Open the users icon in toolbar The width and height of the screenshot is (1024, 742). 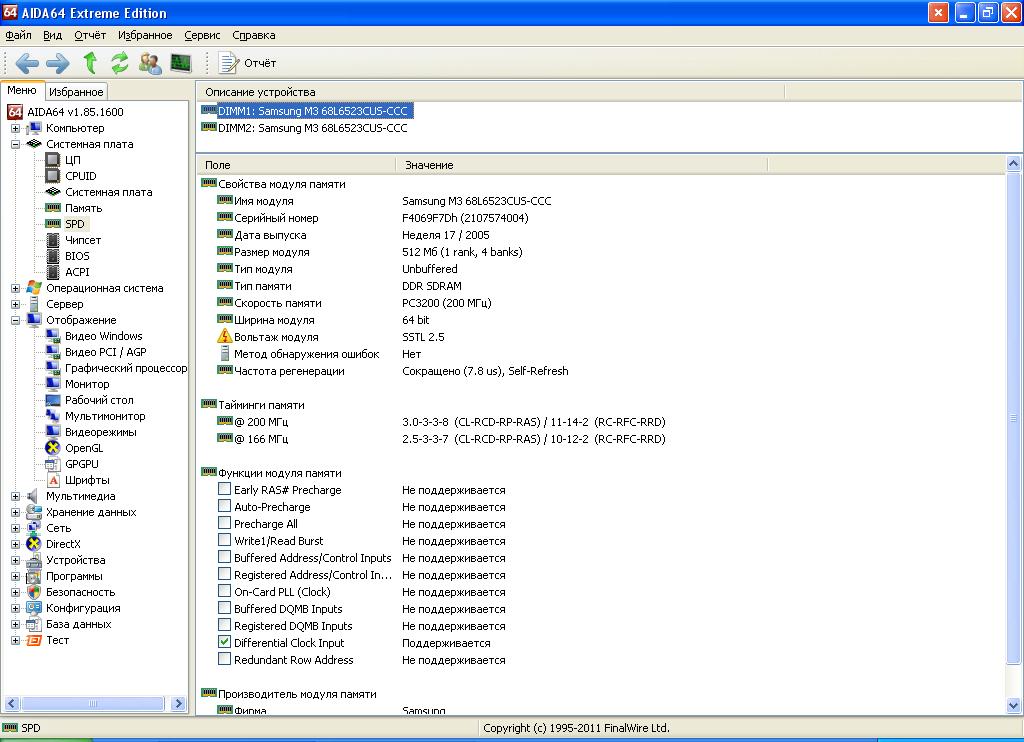150,63
